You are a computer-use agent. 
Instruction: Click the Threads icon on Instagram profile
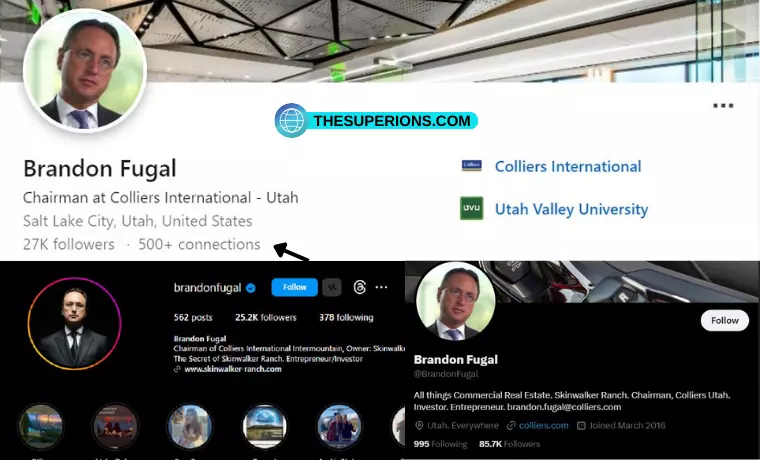pos(360,287)
